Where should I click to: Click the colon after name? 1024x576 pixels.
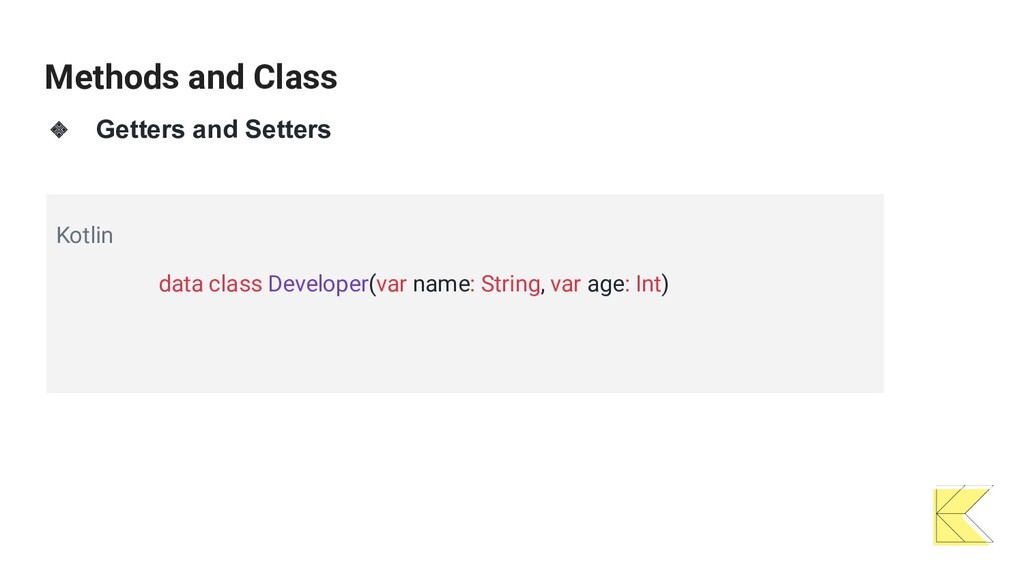[472, 286]
